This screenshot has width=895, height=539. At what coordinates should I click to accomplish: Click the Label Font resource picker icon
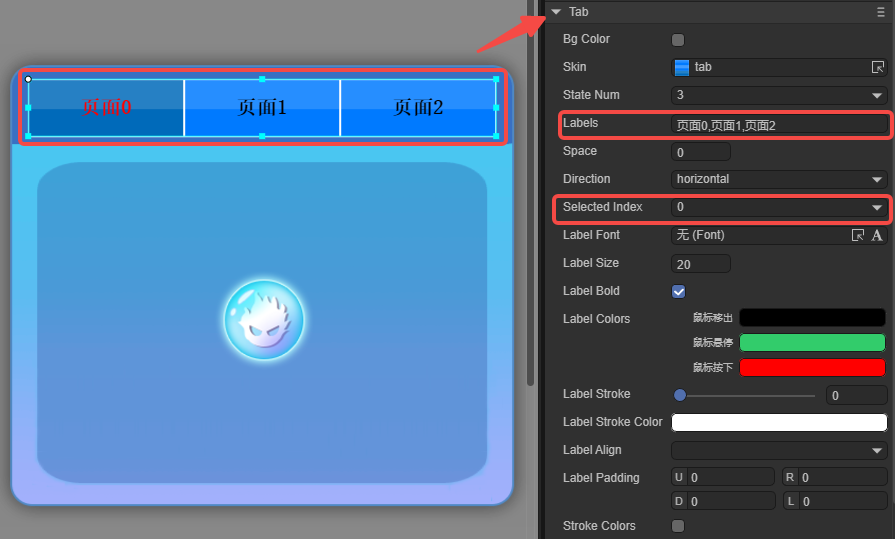858,235
